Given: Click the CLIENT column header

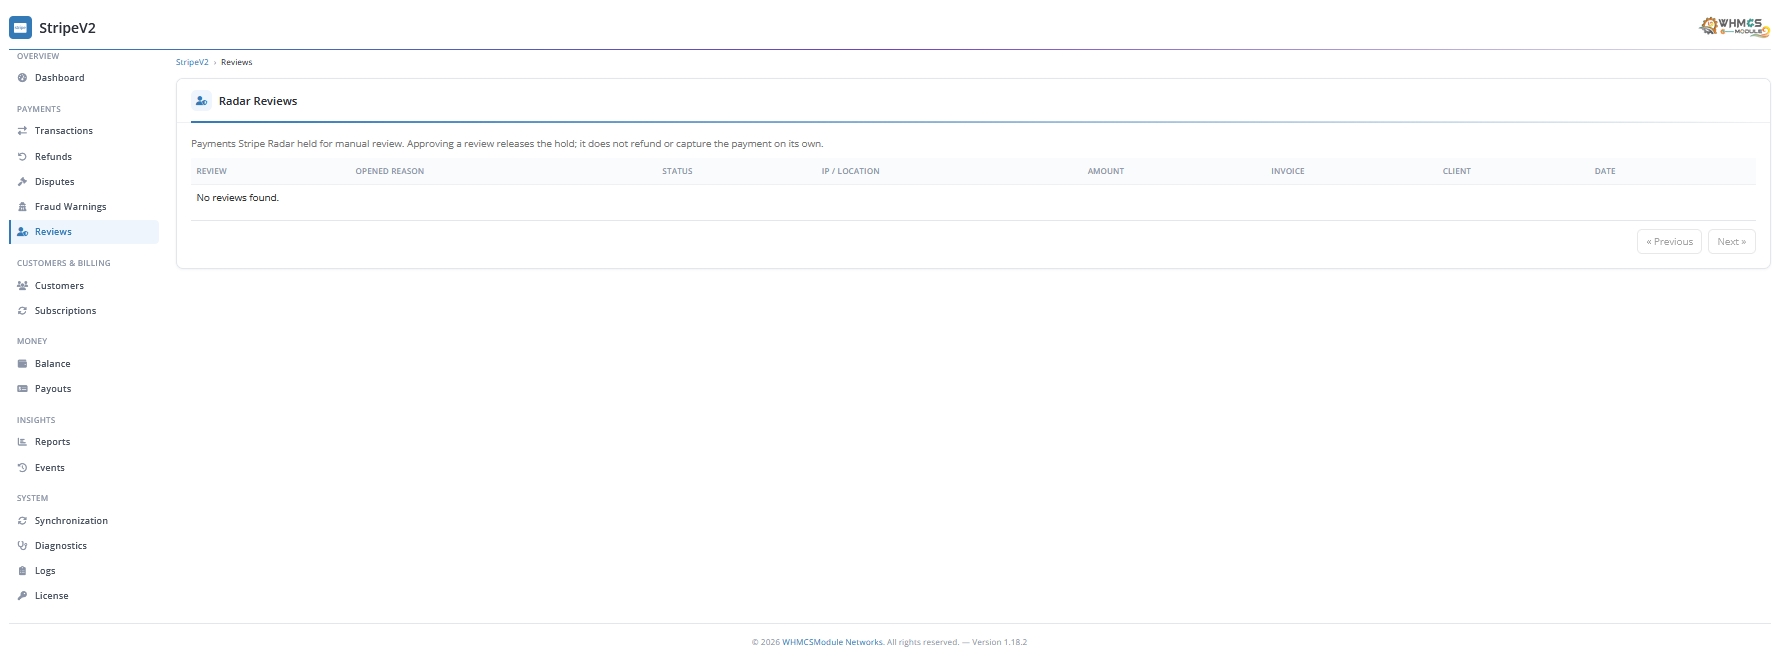Looking at the screenshot, I should tap(1456, 171).
